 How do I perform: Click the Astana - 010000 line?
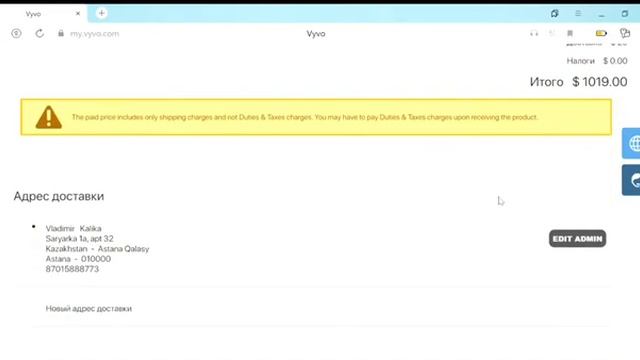coord(78,259)
